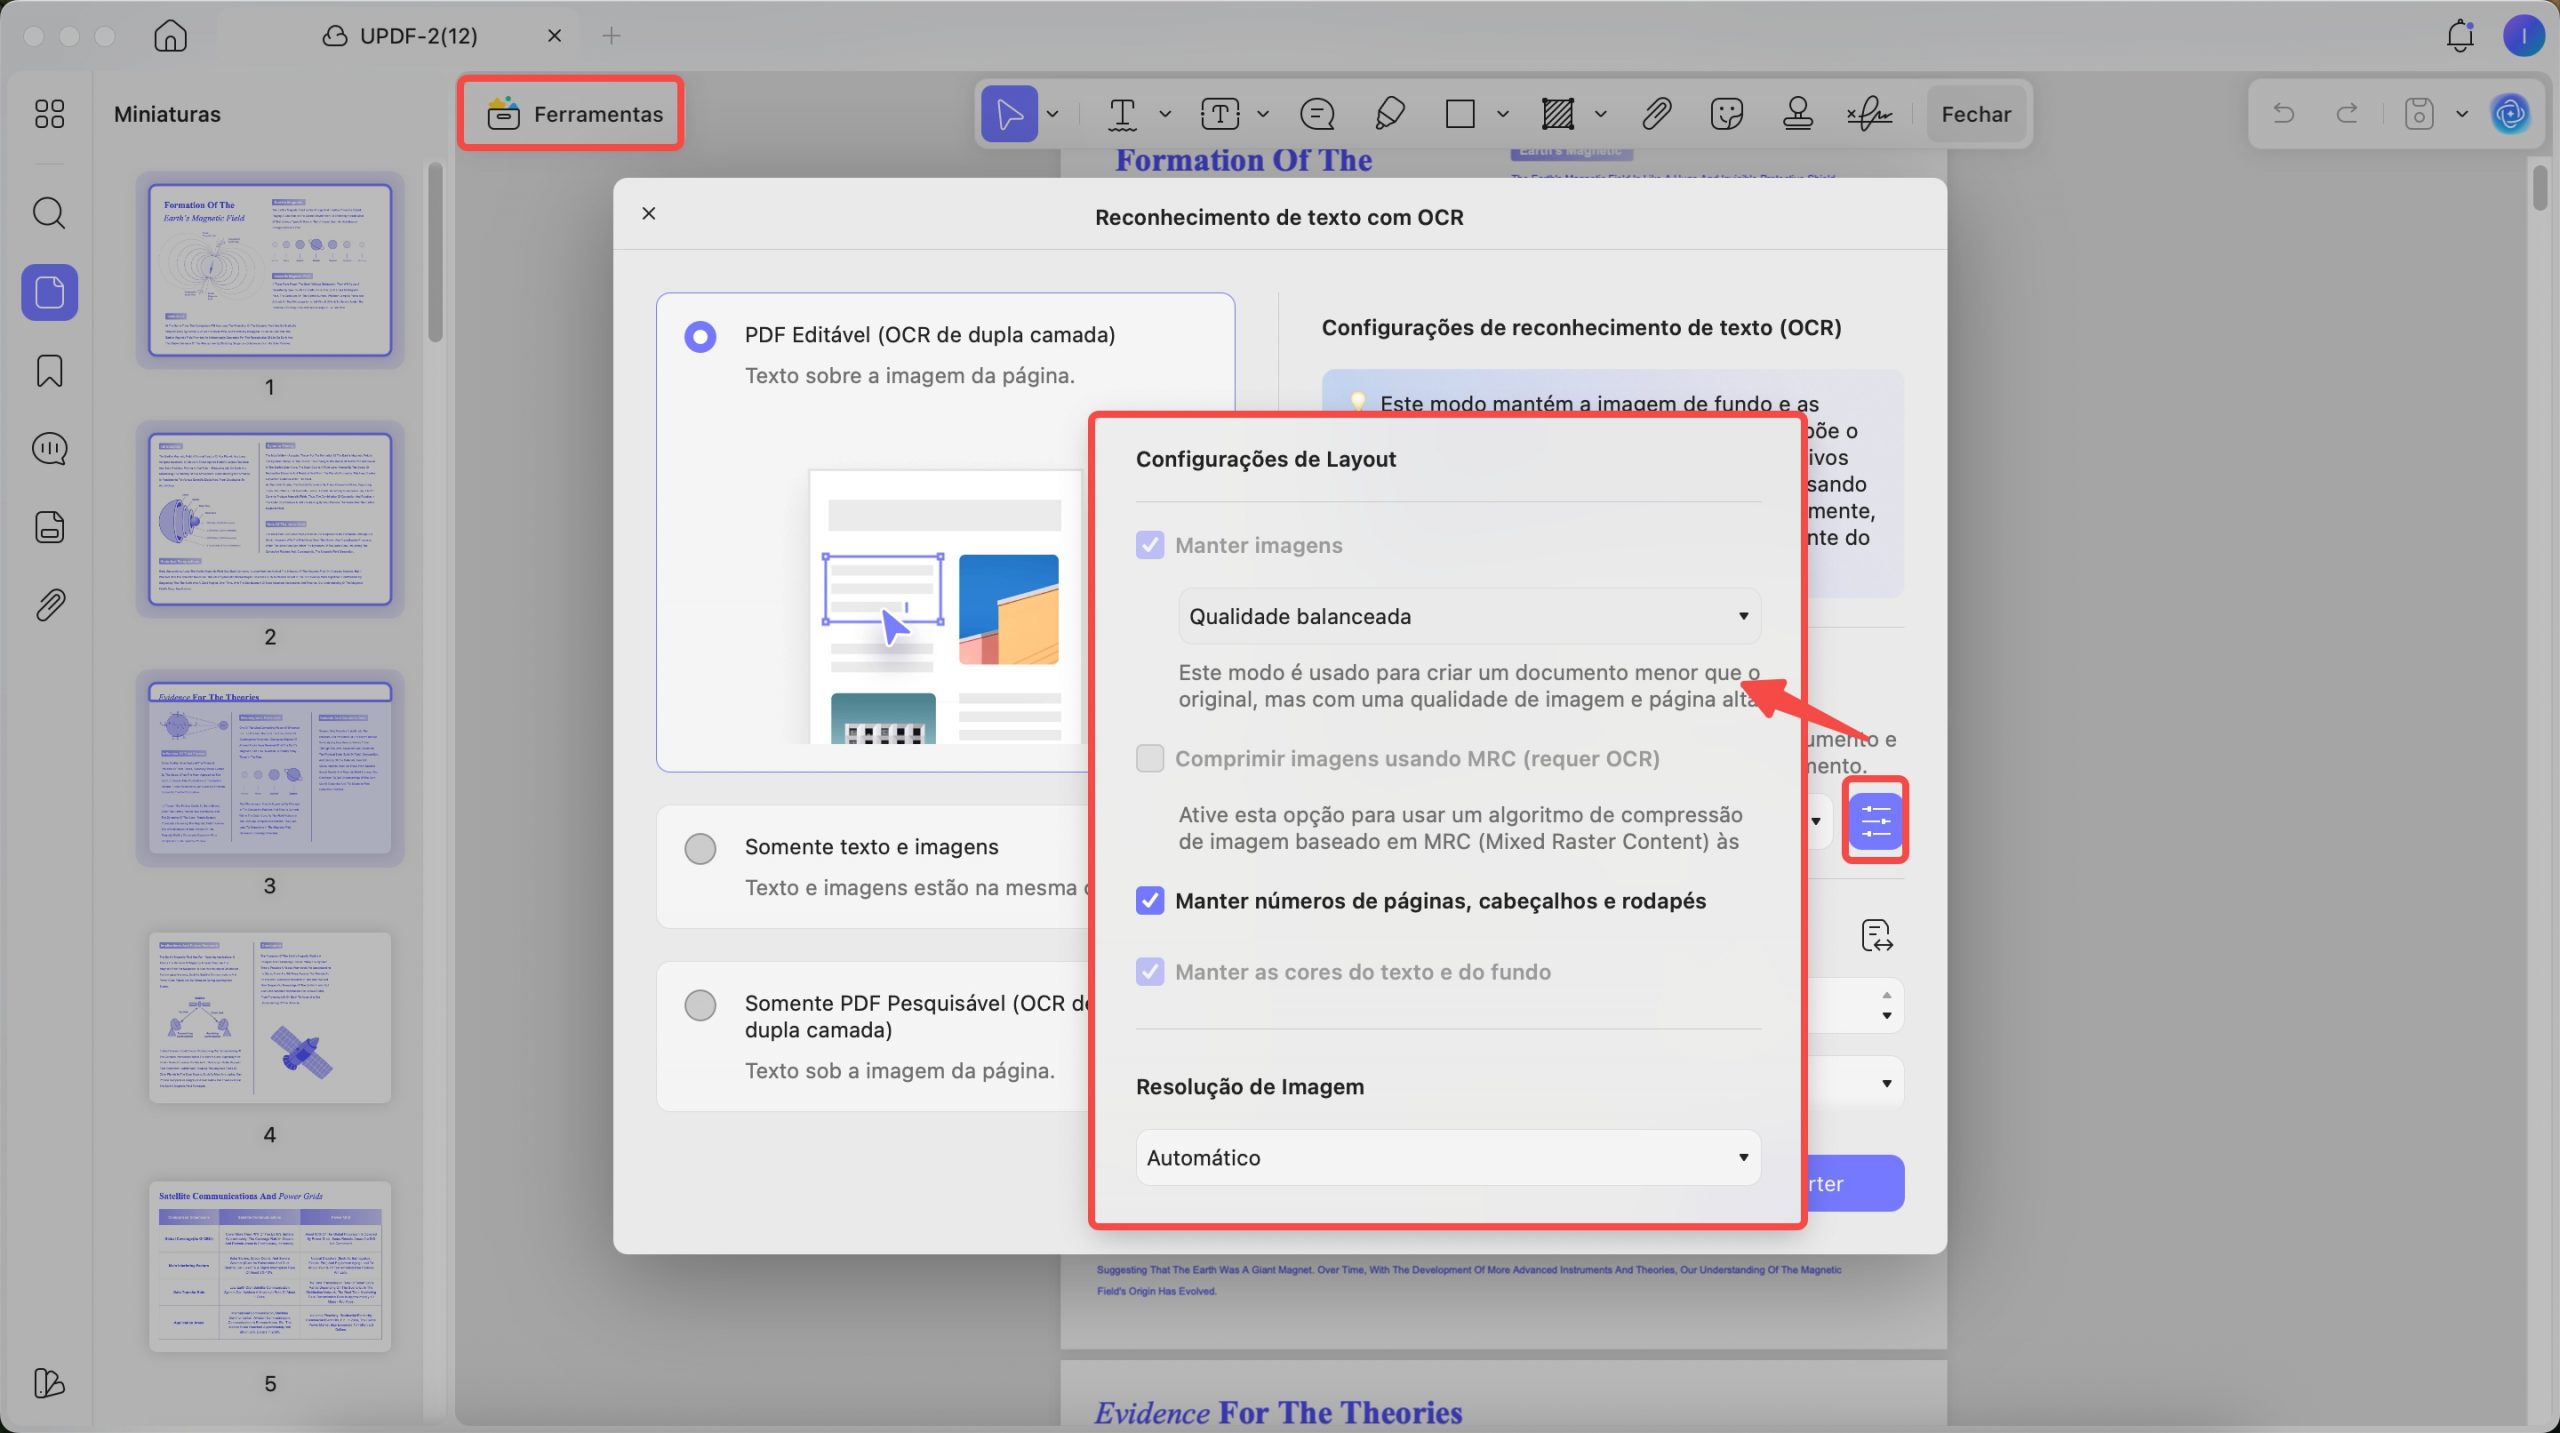Close the UPDF-2(12) tab

point(554,36)
